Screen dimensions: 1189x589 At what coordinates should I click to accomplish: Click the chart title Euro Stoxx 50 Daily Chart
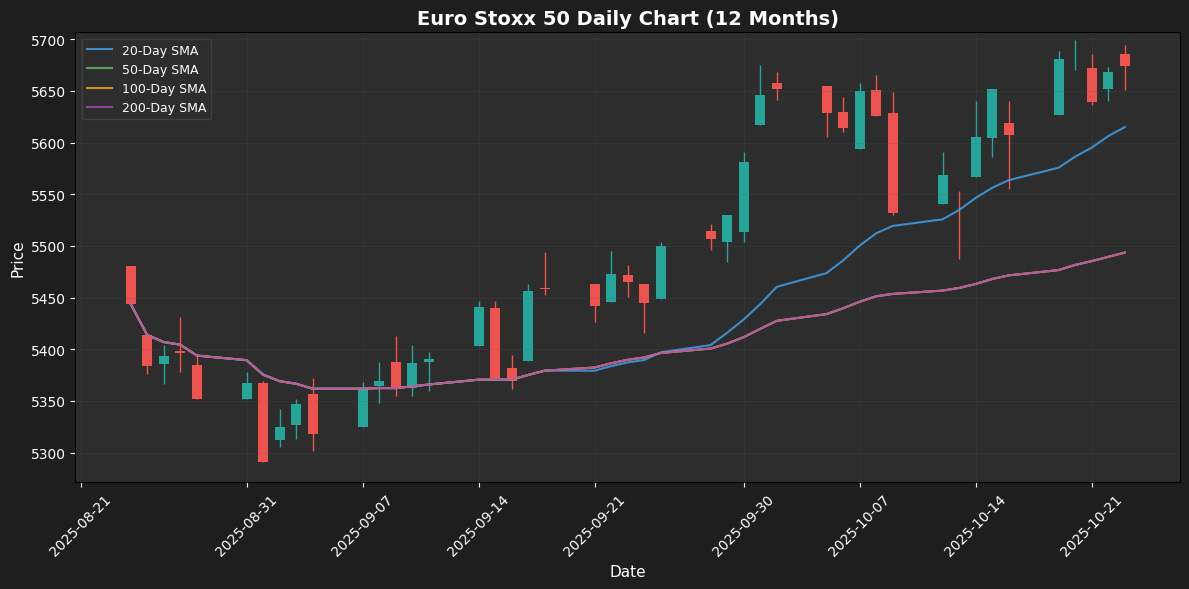627,19
